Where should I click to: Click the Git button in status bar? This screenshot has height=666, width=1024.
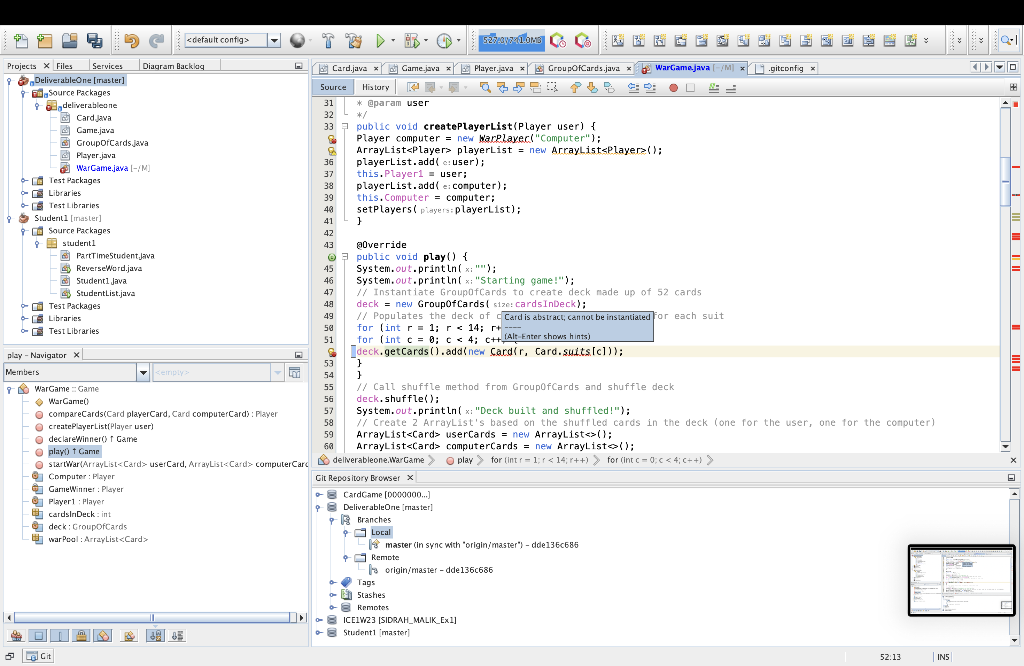(40, 656)
